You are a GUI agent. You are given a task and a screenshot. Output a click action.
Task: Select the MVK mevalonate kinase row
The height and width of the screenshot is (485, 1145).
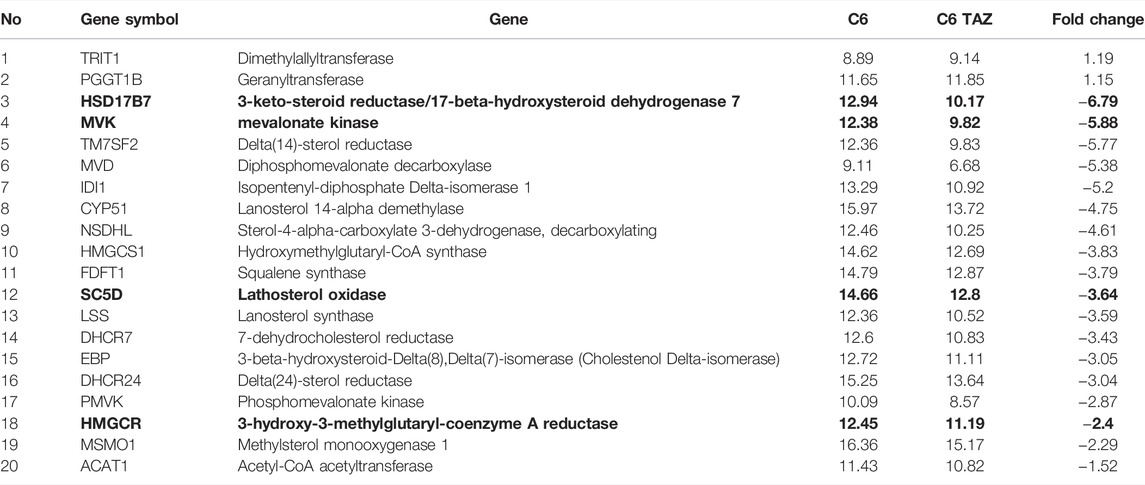[572, 123]
